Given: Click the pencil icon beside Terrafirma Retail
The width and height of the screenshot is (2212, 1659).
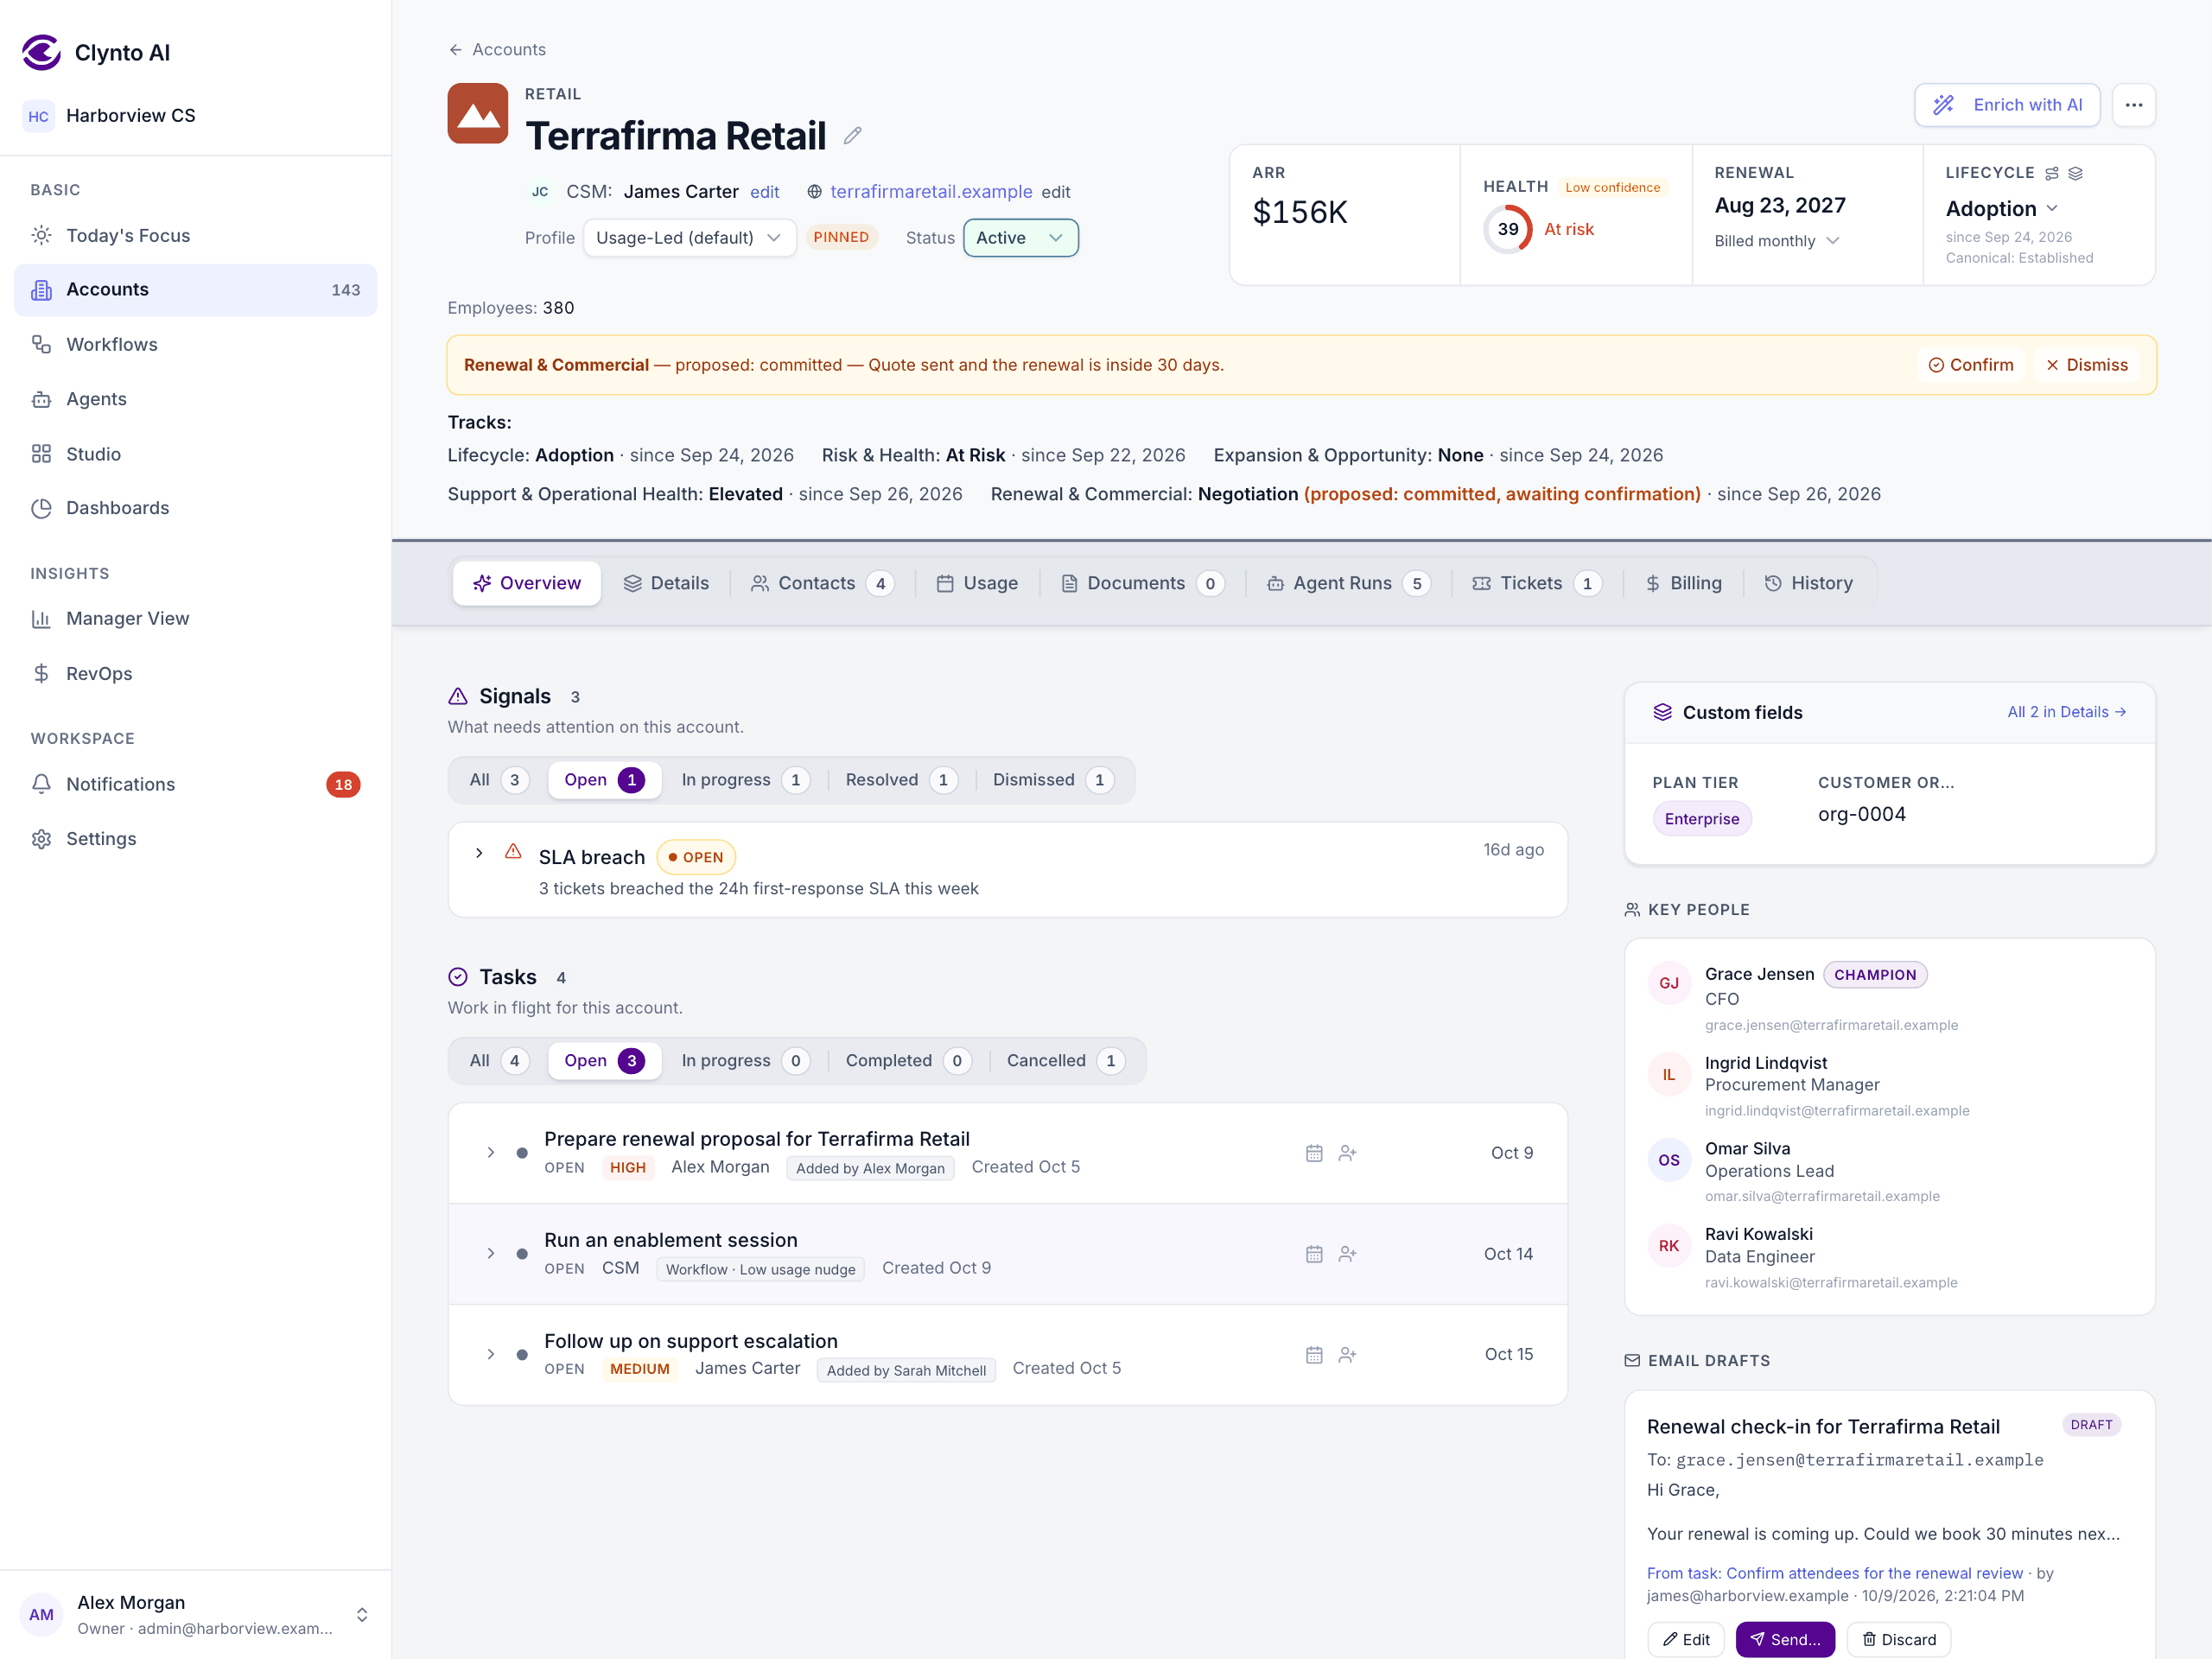Looking at the screenshot, I should [x=852, y=136].
